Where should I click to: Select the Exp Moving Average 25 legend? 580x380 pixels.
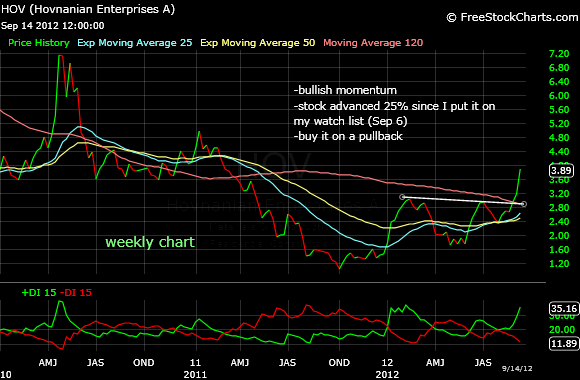point(135,43)
